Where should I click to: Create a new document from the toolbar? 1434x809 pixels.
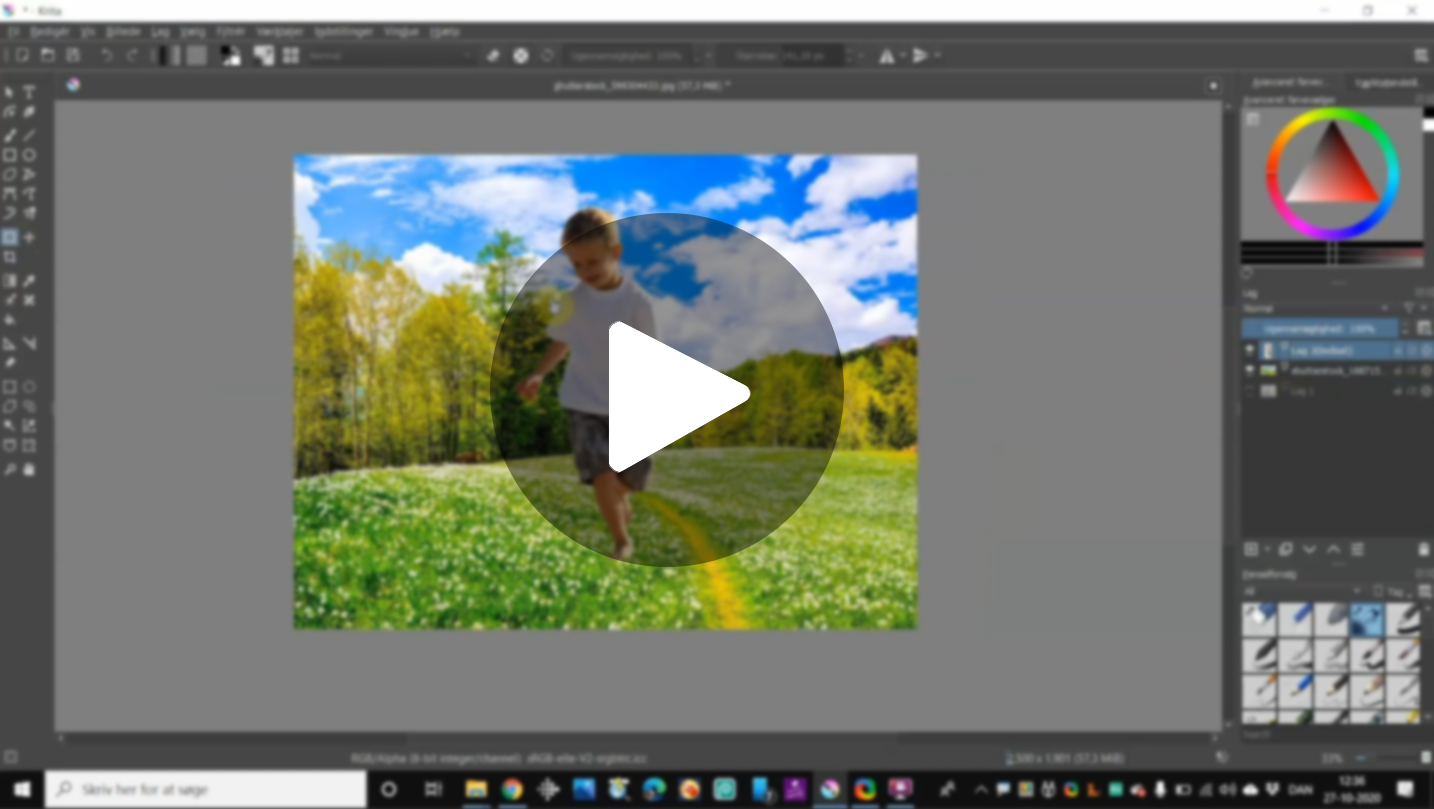point(22,55)
